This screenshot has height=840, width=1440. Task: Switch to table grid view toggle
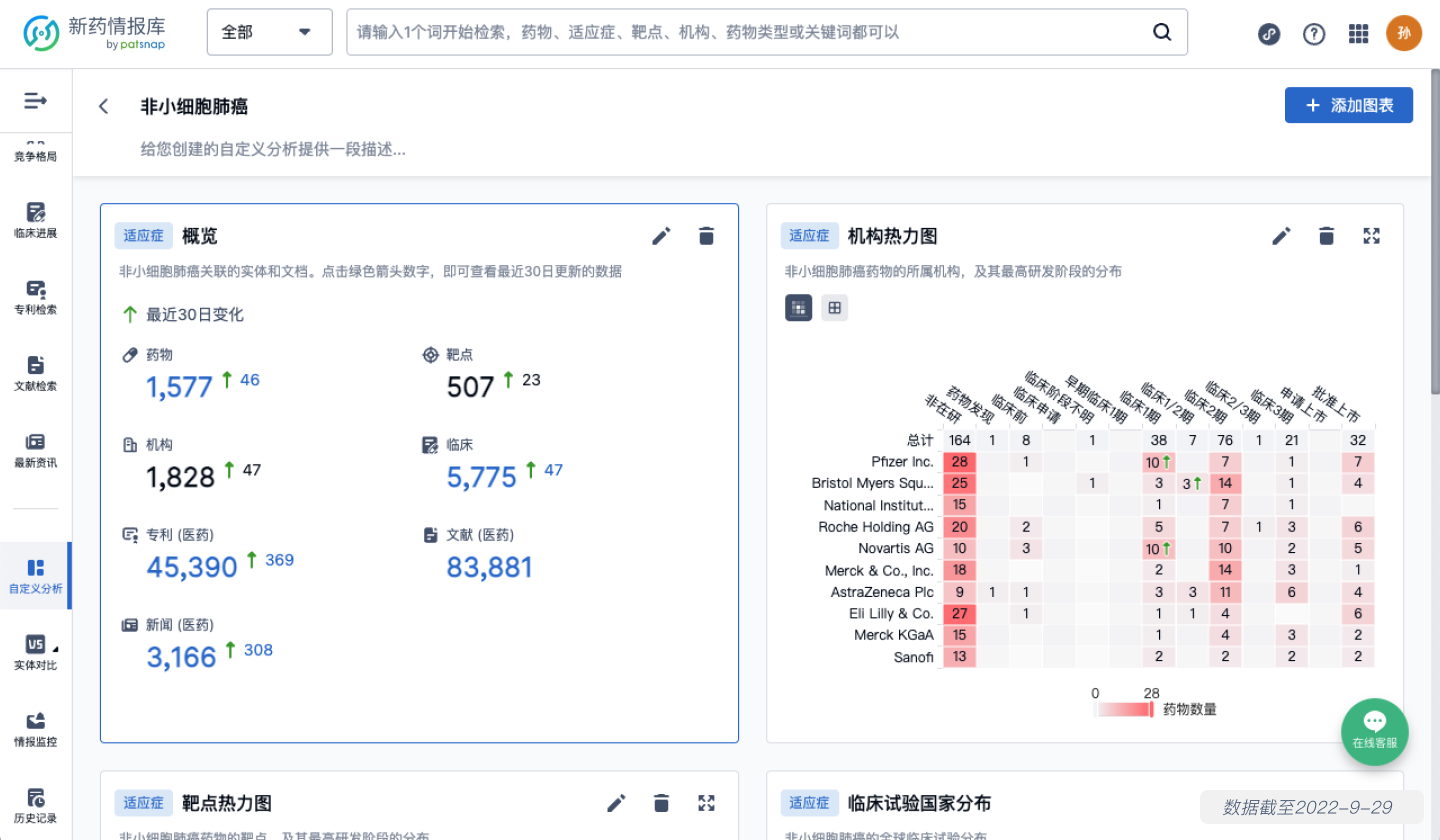pos(834,308)
